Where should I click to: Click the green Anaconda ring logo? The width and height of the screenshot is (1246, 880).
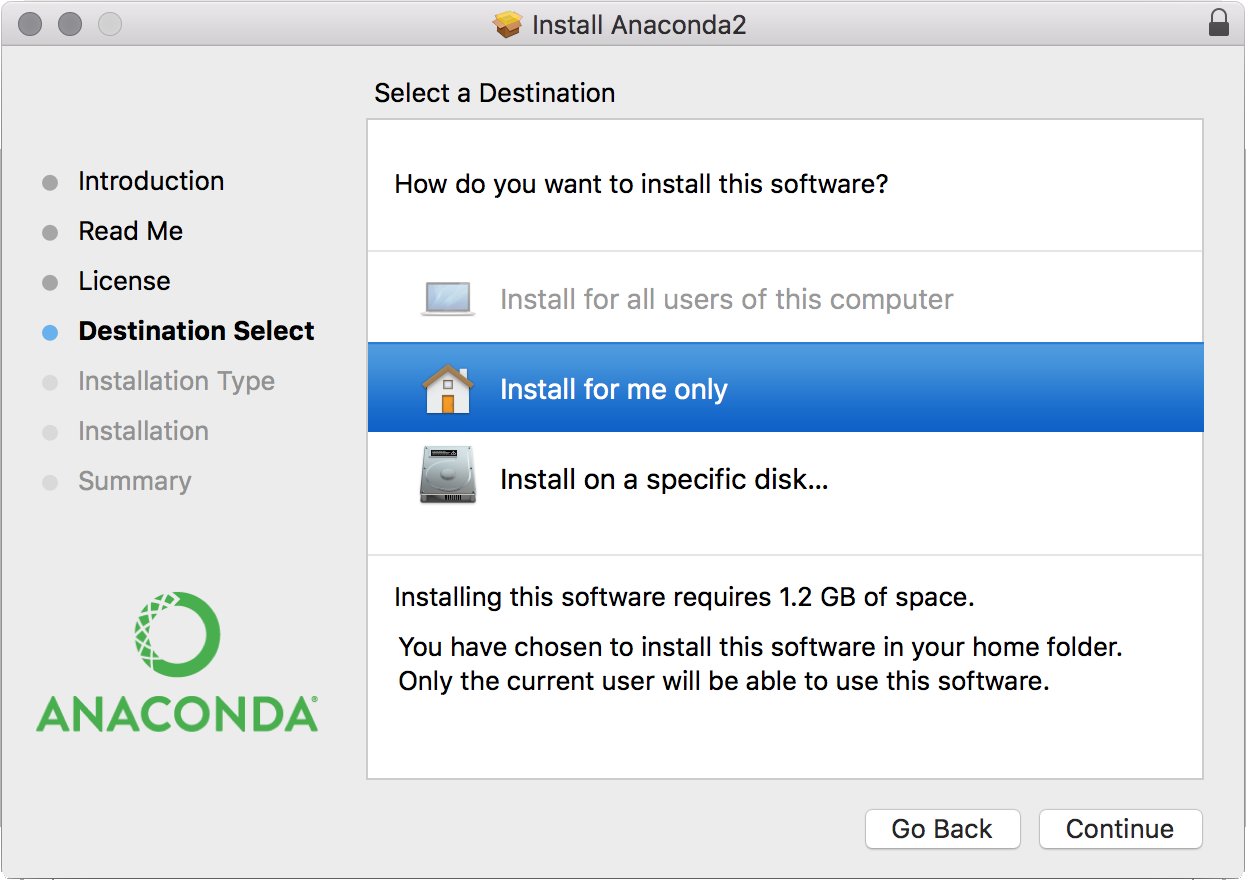tap(177, 635)
